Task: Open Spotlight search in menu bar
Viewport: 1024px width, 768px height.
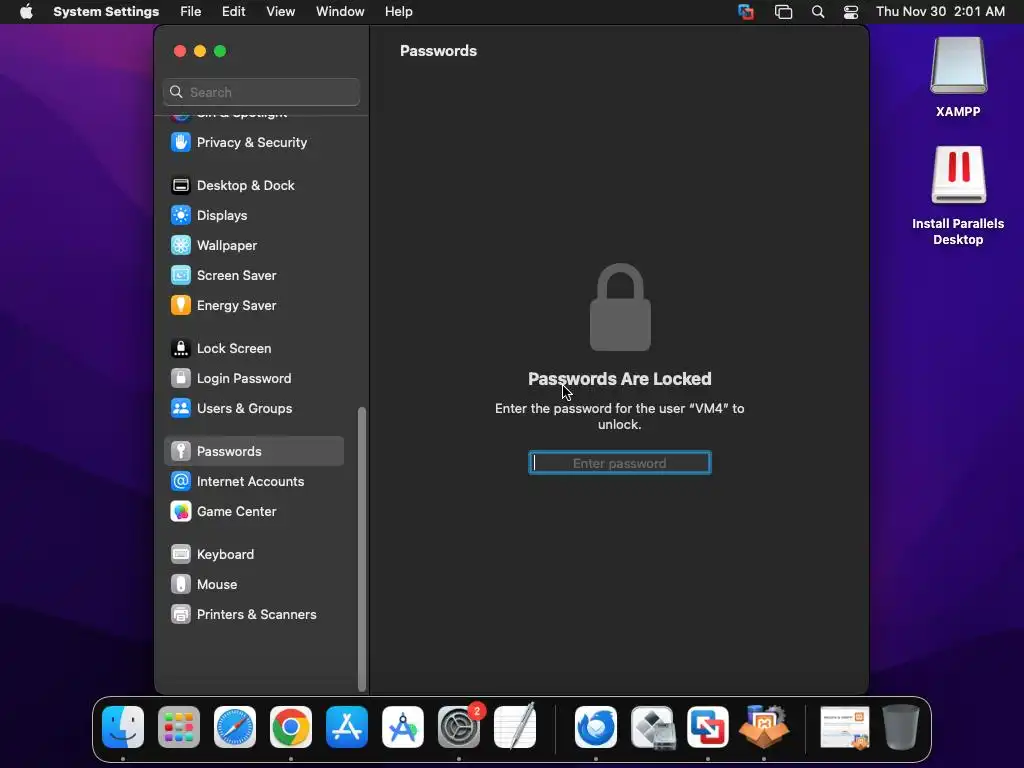Action: (818, 12)
